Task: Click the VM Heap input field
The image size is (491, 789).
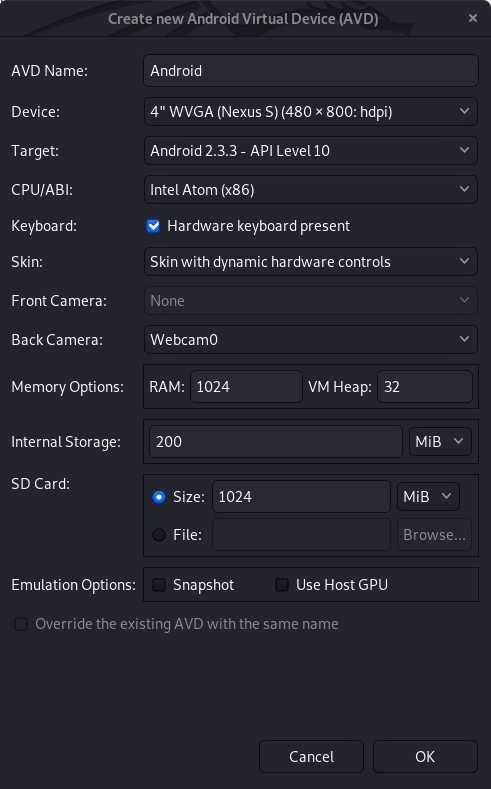Action: [425, 386]
